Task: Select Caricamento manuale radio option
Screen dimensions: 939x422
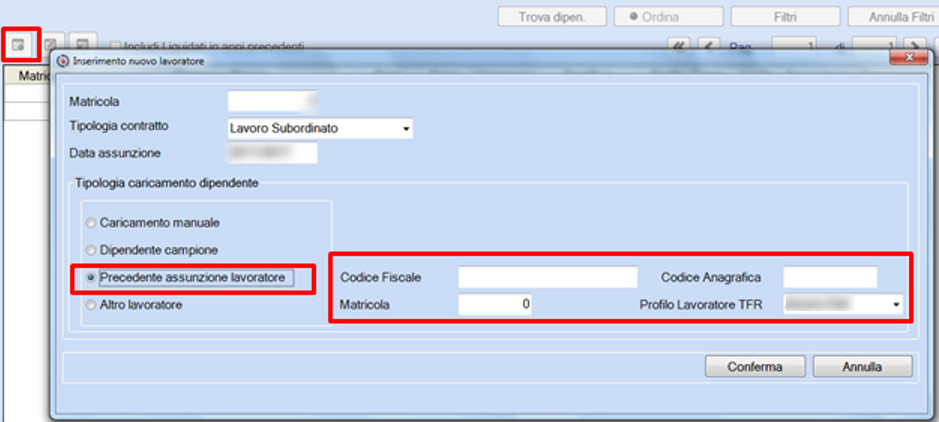Action: coord(91,223)
